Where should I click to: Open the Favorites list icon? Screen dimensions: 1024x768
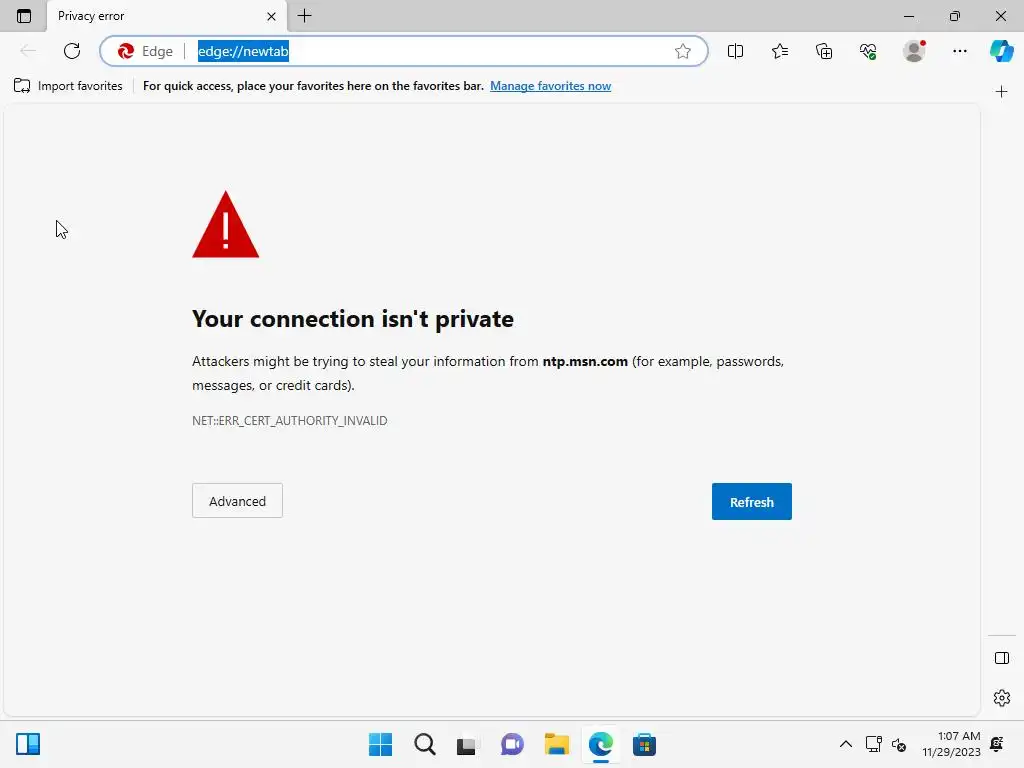pyautogui.click(x=780, y=51)
